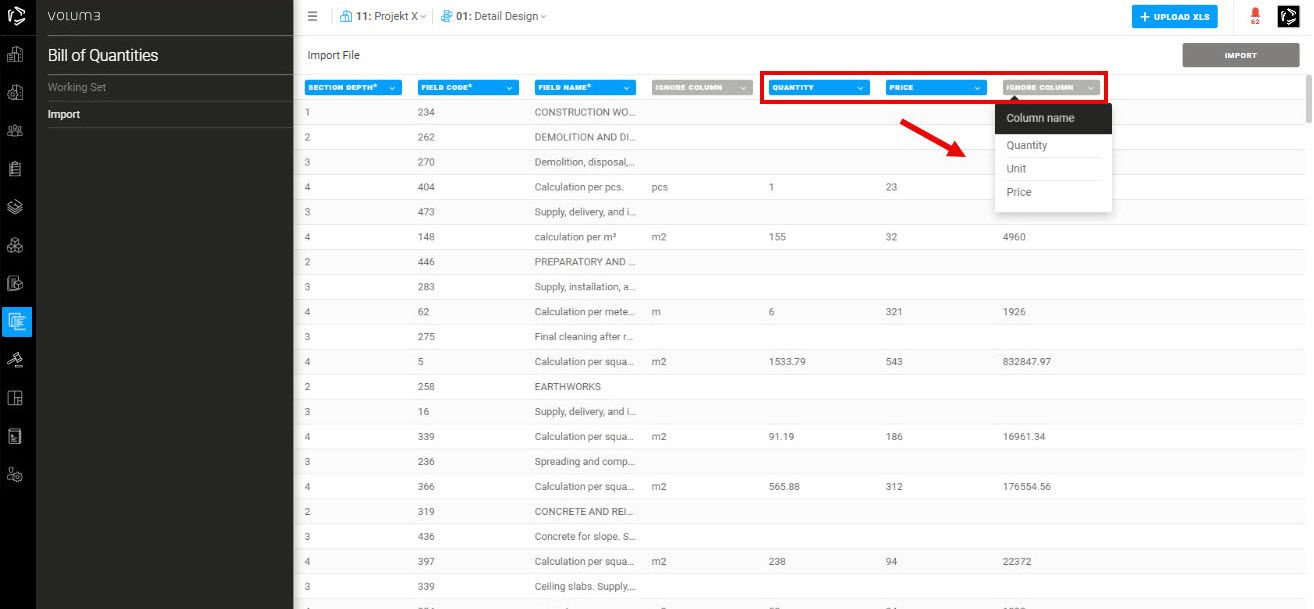Viewport: 1314px width, 609px height.
Task: Click the CONCRETE AND REI... cell
Action: [x=585, y=511]
